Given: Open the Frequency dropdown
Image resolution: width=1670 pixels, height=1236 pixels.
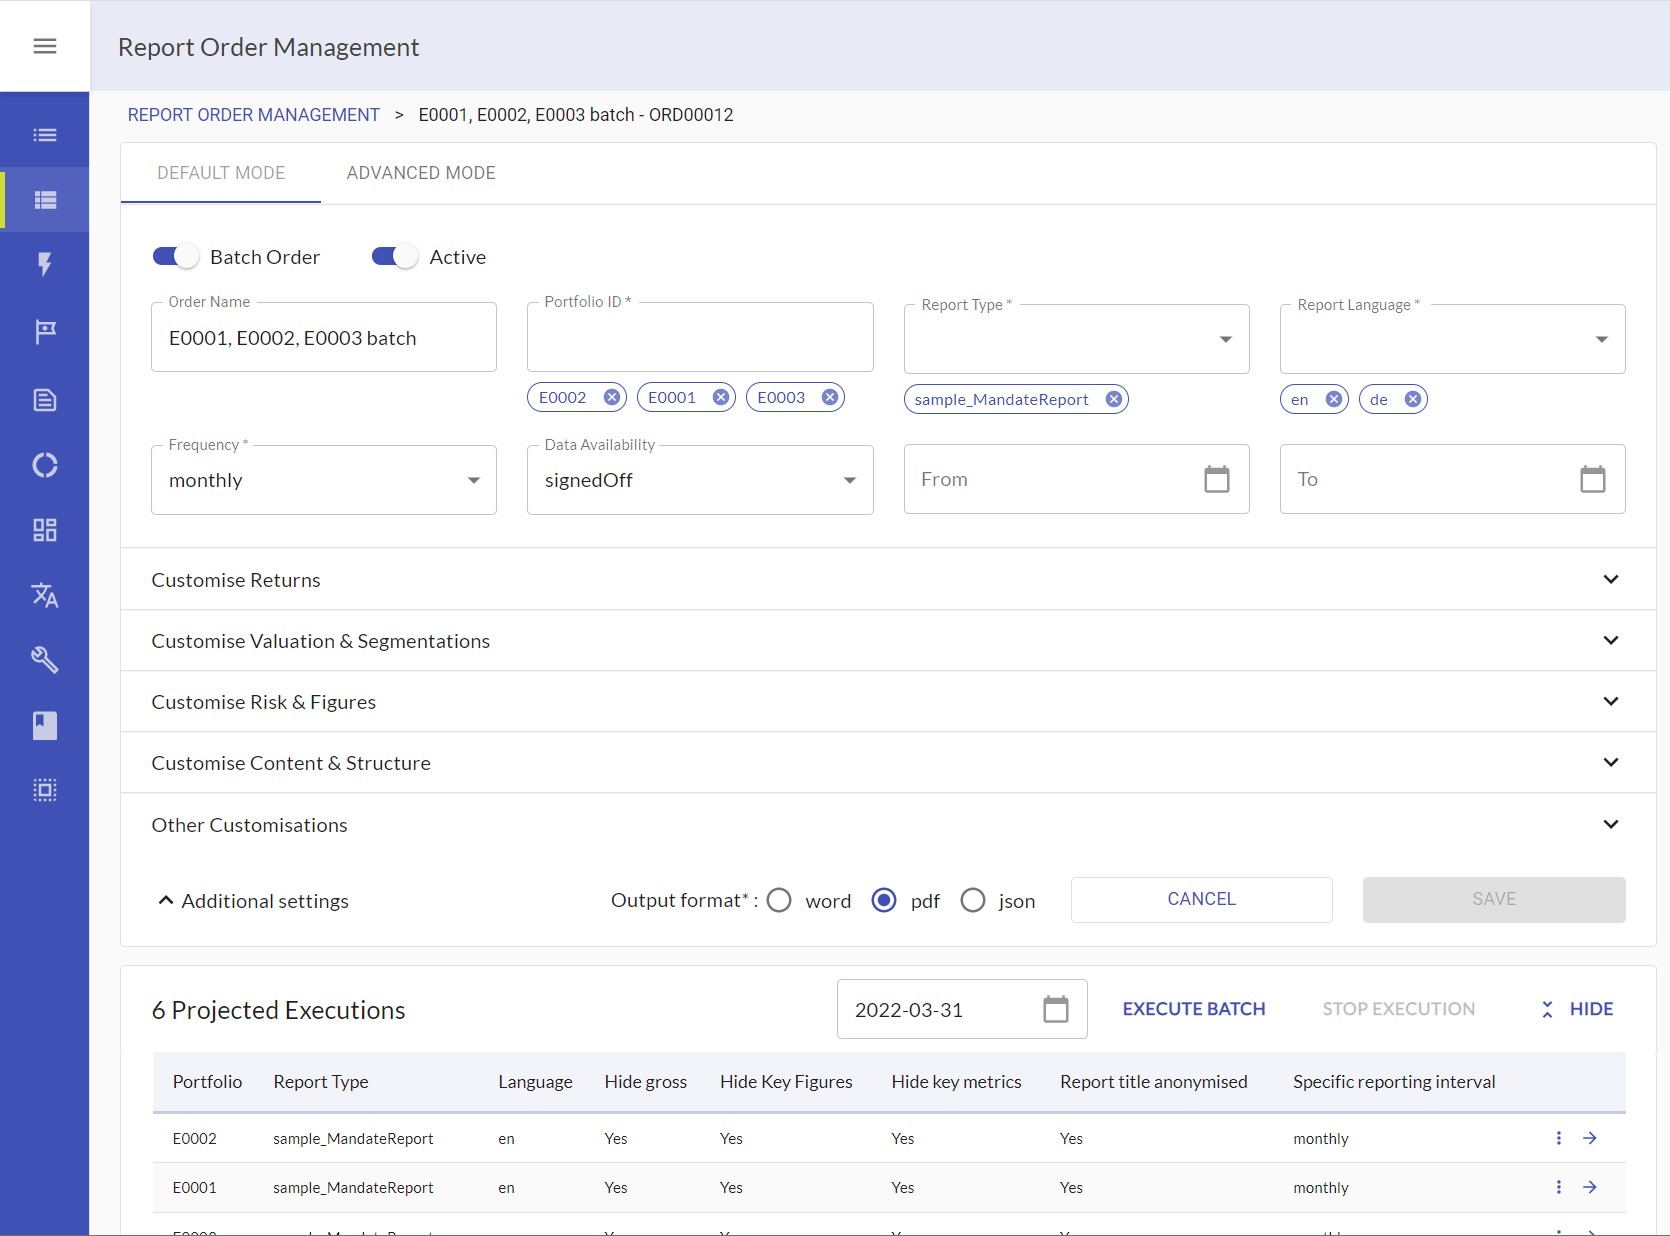Looking at the screenshot, I should coord(323,480).
